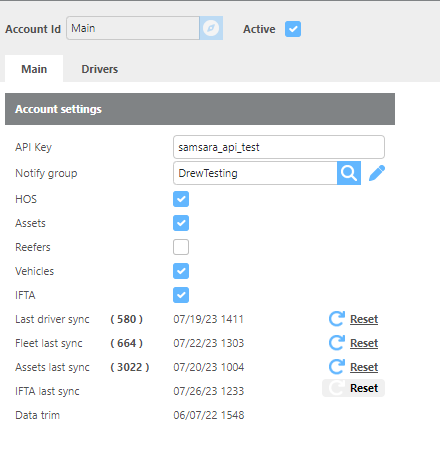
Task: Edit Notify group with the pencil icon
Action: 377,173
